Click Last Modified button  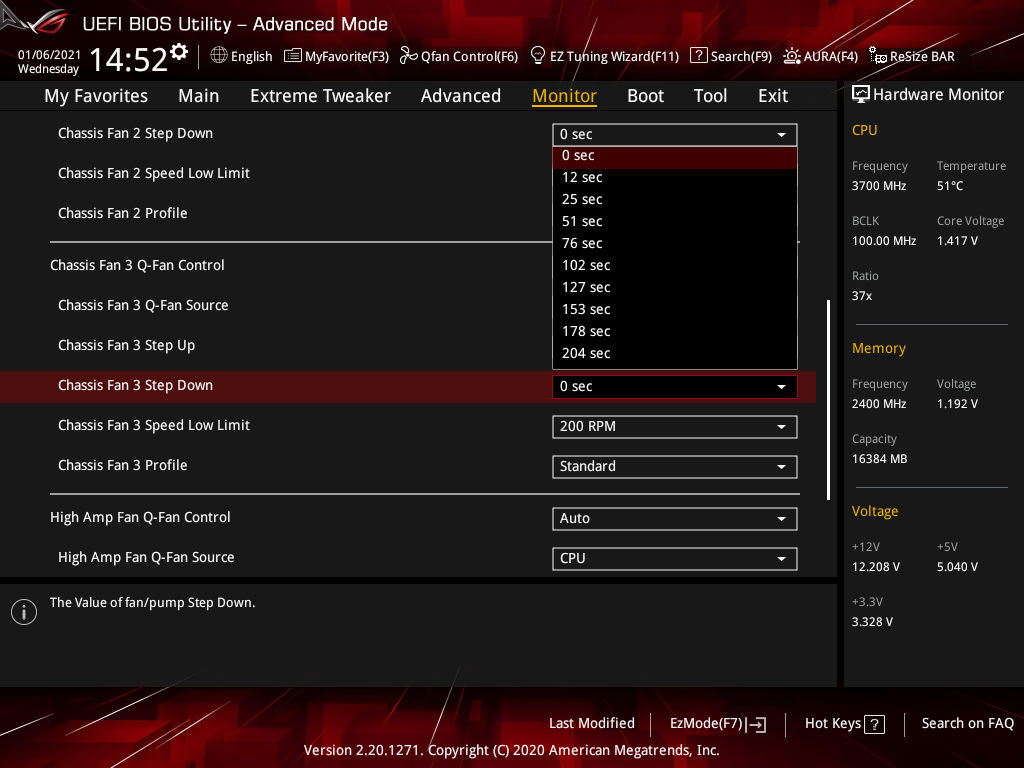tap(592, 724)
